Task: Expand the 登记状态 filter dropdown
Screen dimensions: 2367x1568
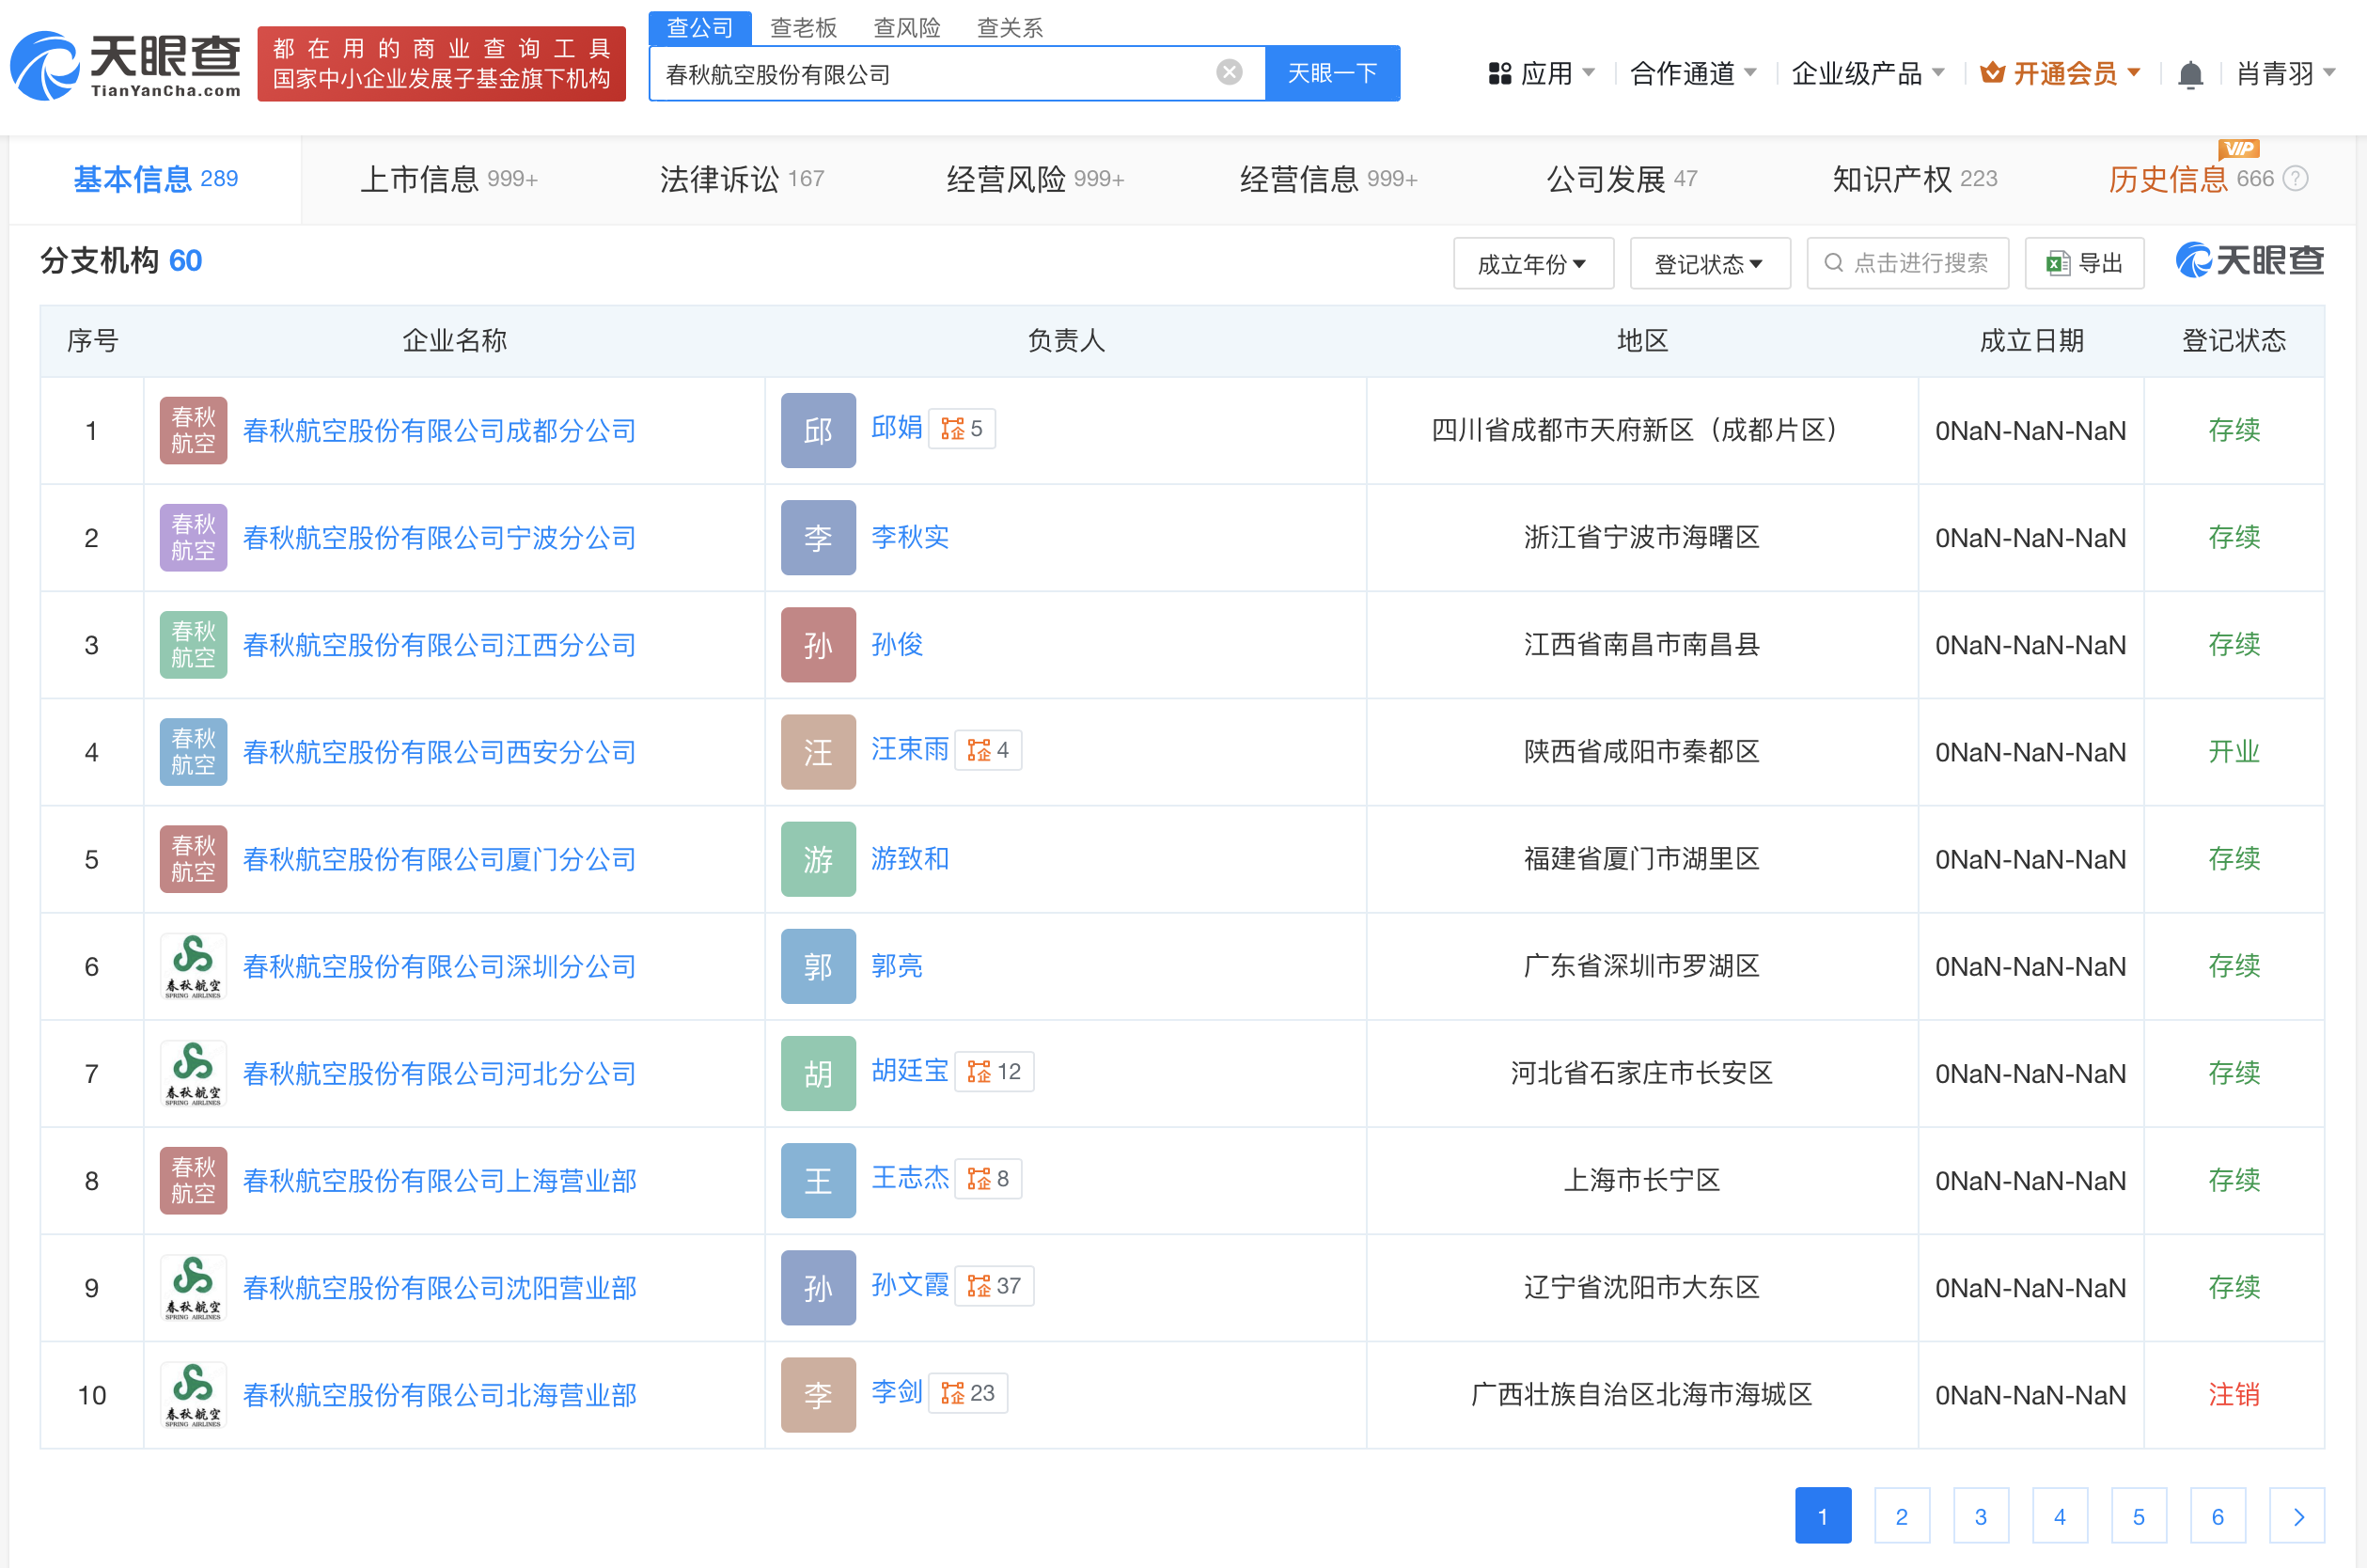Action: click(x=1709, y=263)
